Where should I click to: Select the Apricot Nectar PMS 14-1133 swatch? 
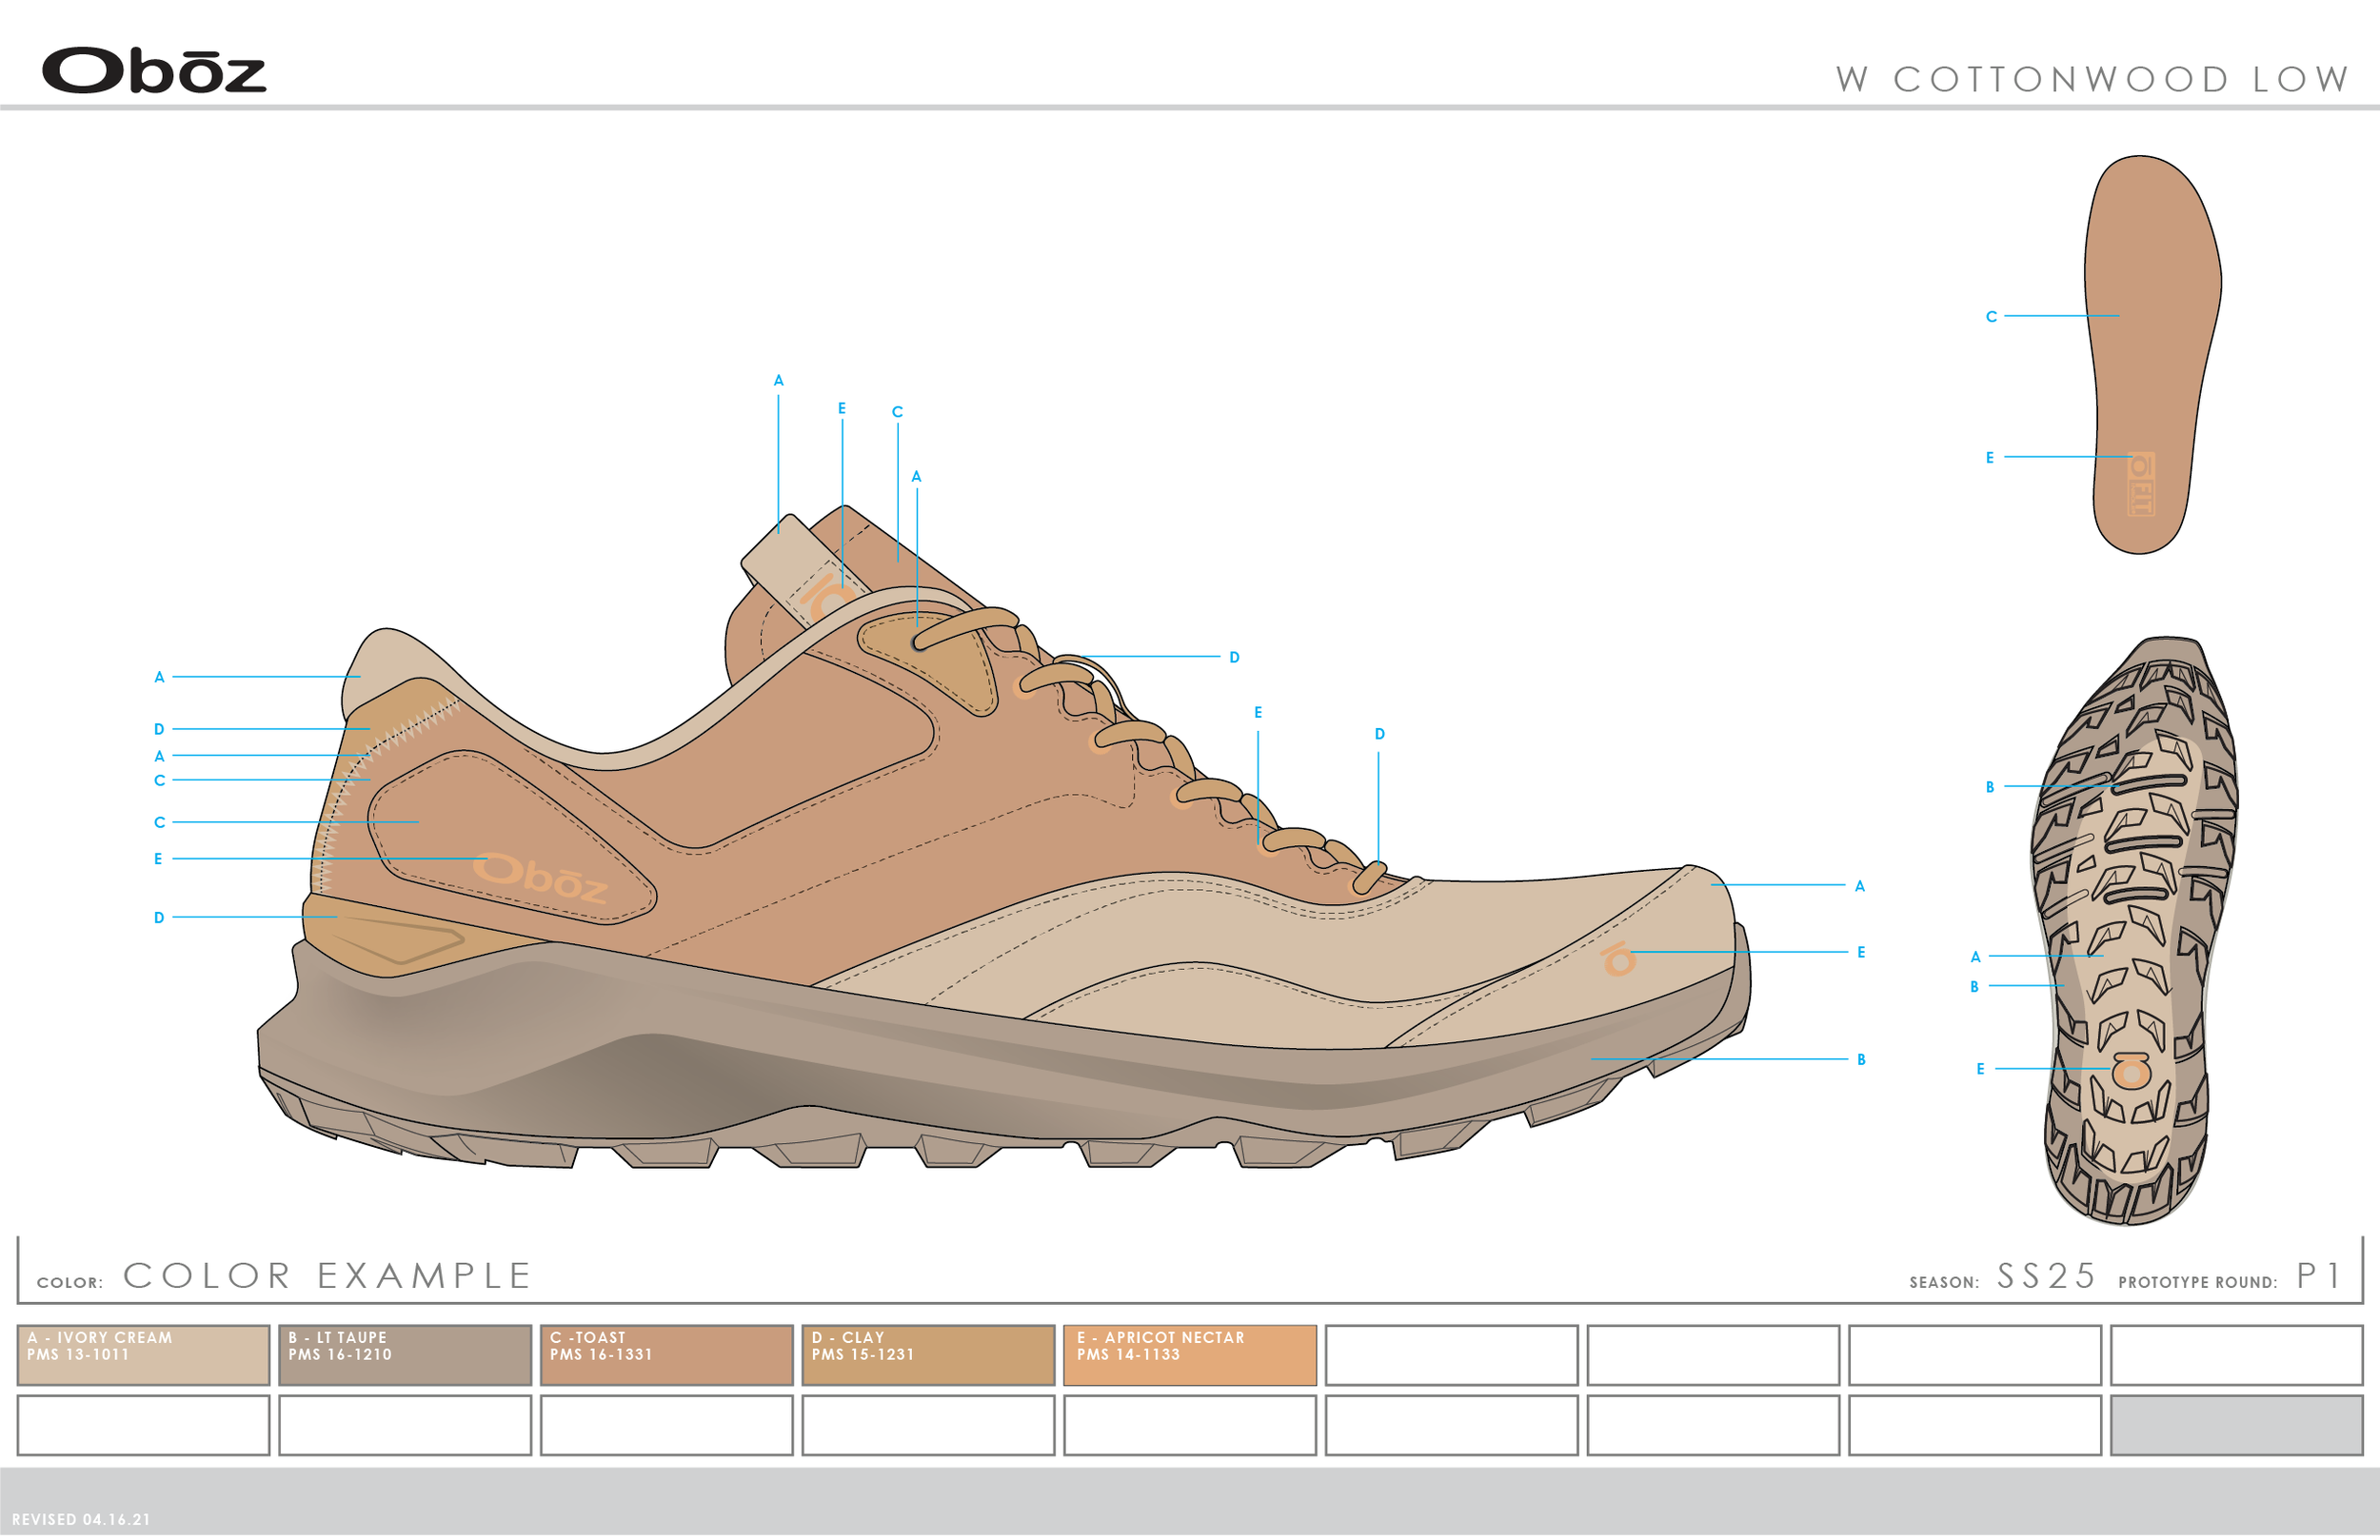[x=1192, y=1355]
